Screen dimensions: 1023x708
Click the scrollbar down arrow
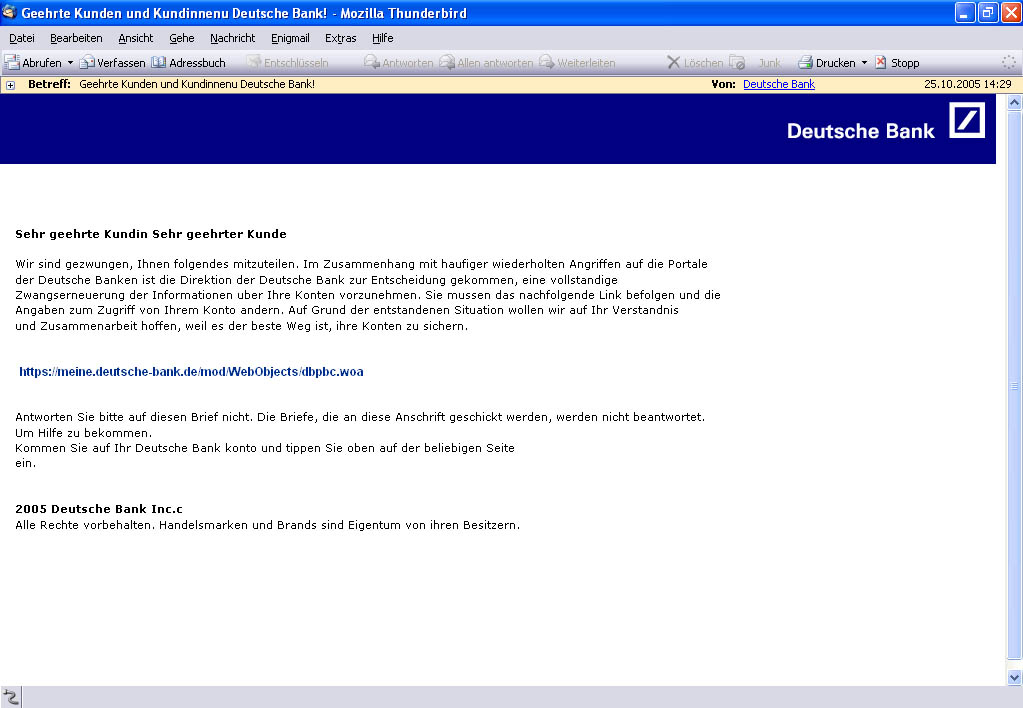(x=1015, y=677)
